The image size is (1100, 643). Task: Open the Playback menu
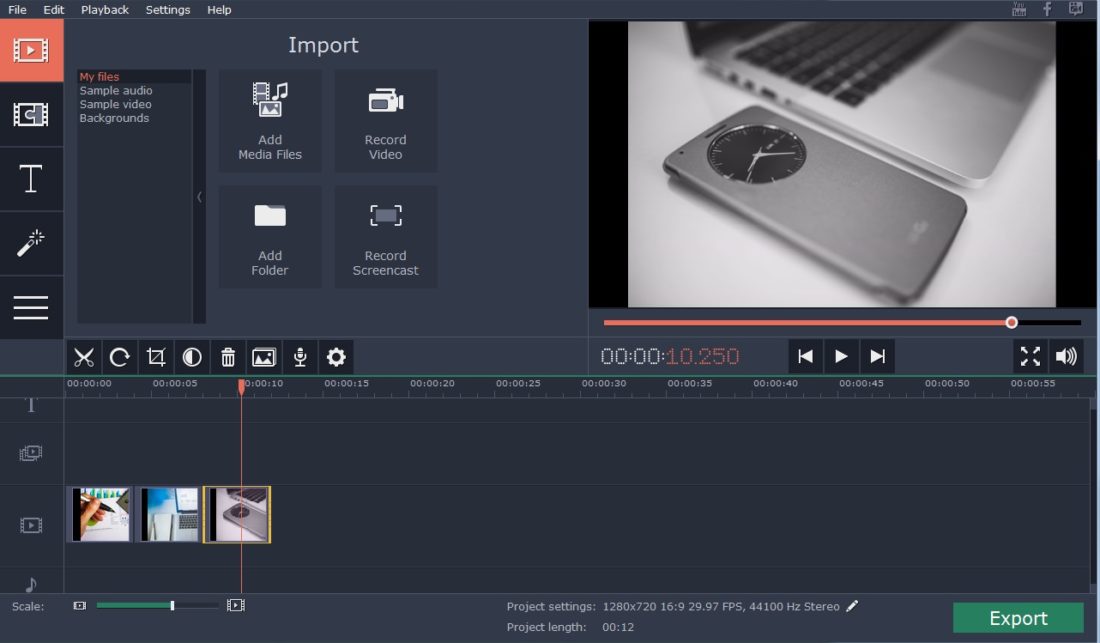tap(105, 10)
